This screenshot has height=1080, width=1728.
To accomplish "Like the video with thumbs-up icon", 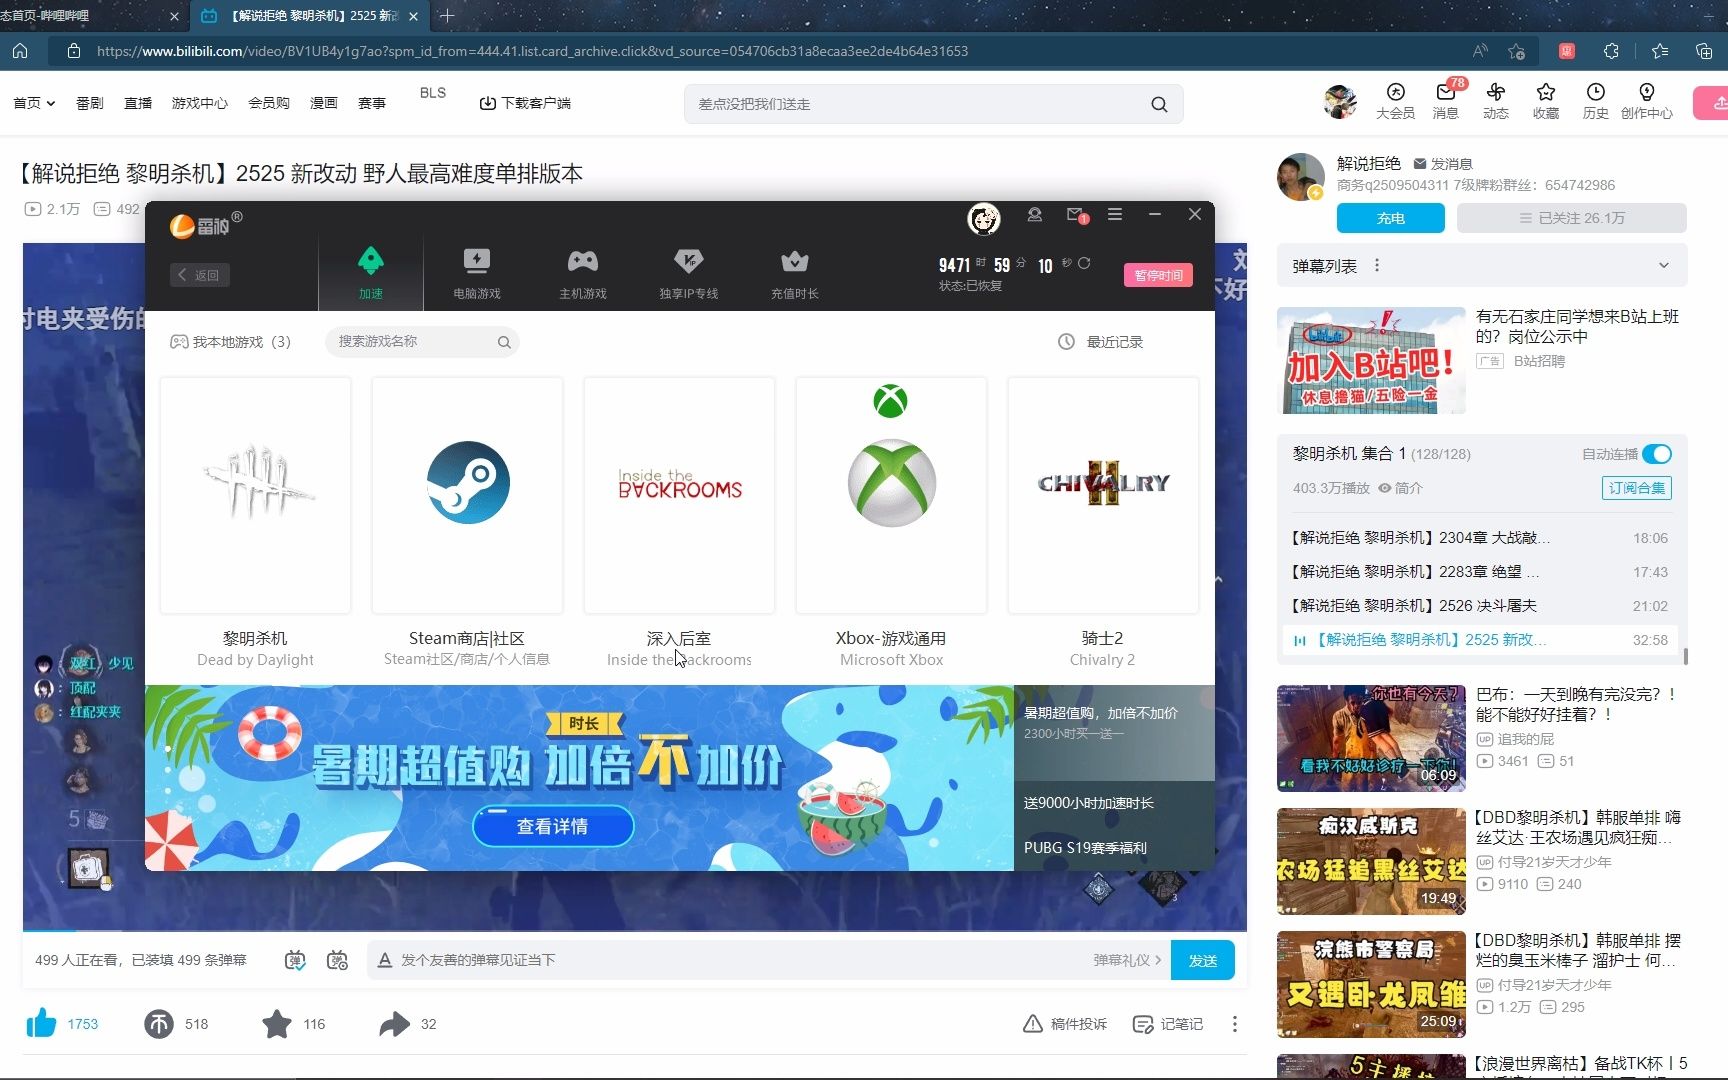I will pos(41,1023).
